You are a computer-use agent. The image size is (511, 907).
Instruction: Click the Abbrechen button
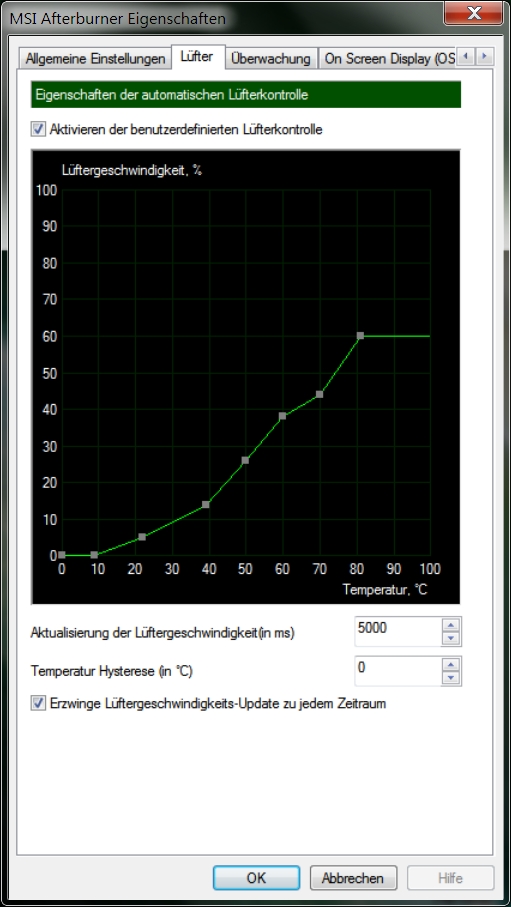tap(353, 877)
